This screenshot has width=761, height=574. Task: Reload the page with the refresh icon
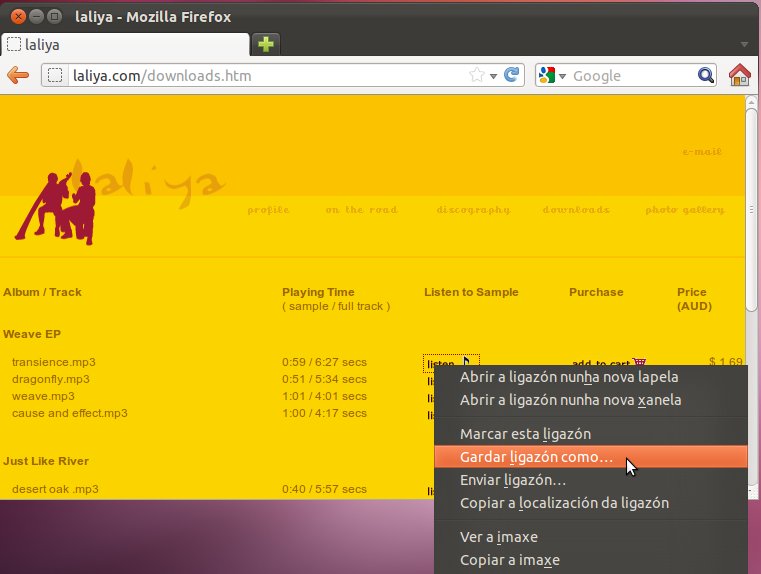click(x=511, y=75)
